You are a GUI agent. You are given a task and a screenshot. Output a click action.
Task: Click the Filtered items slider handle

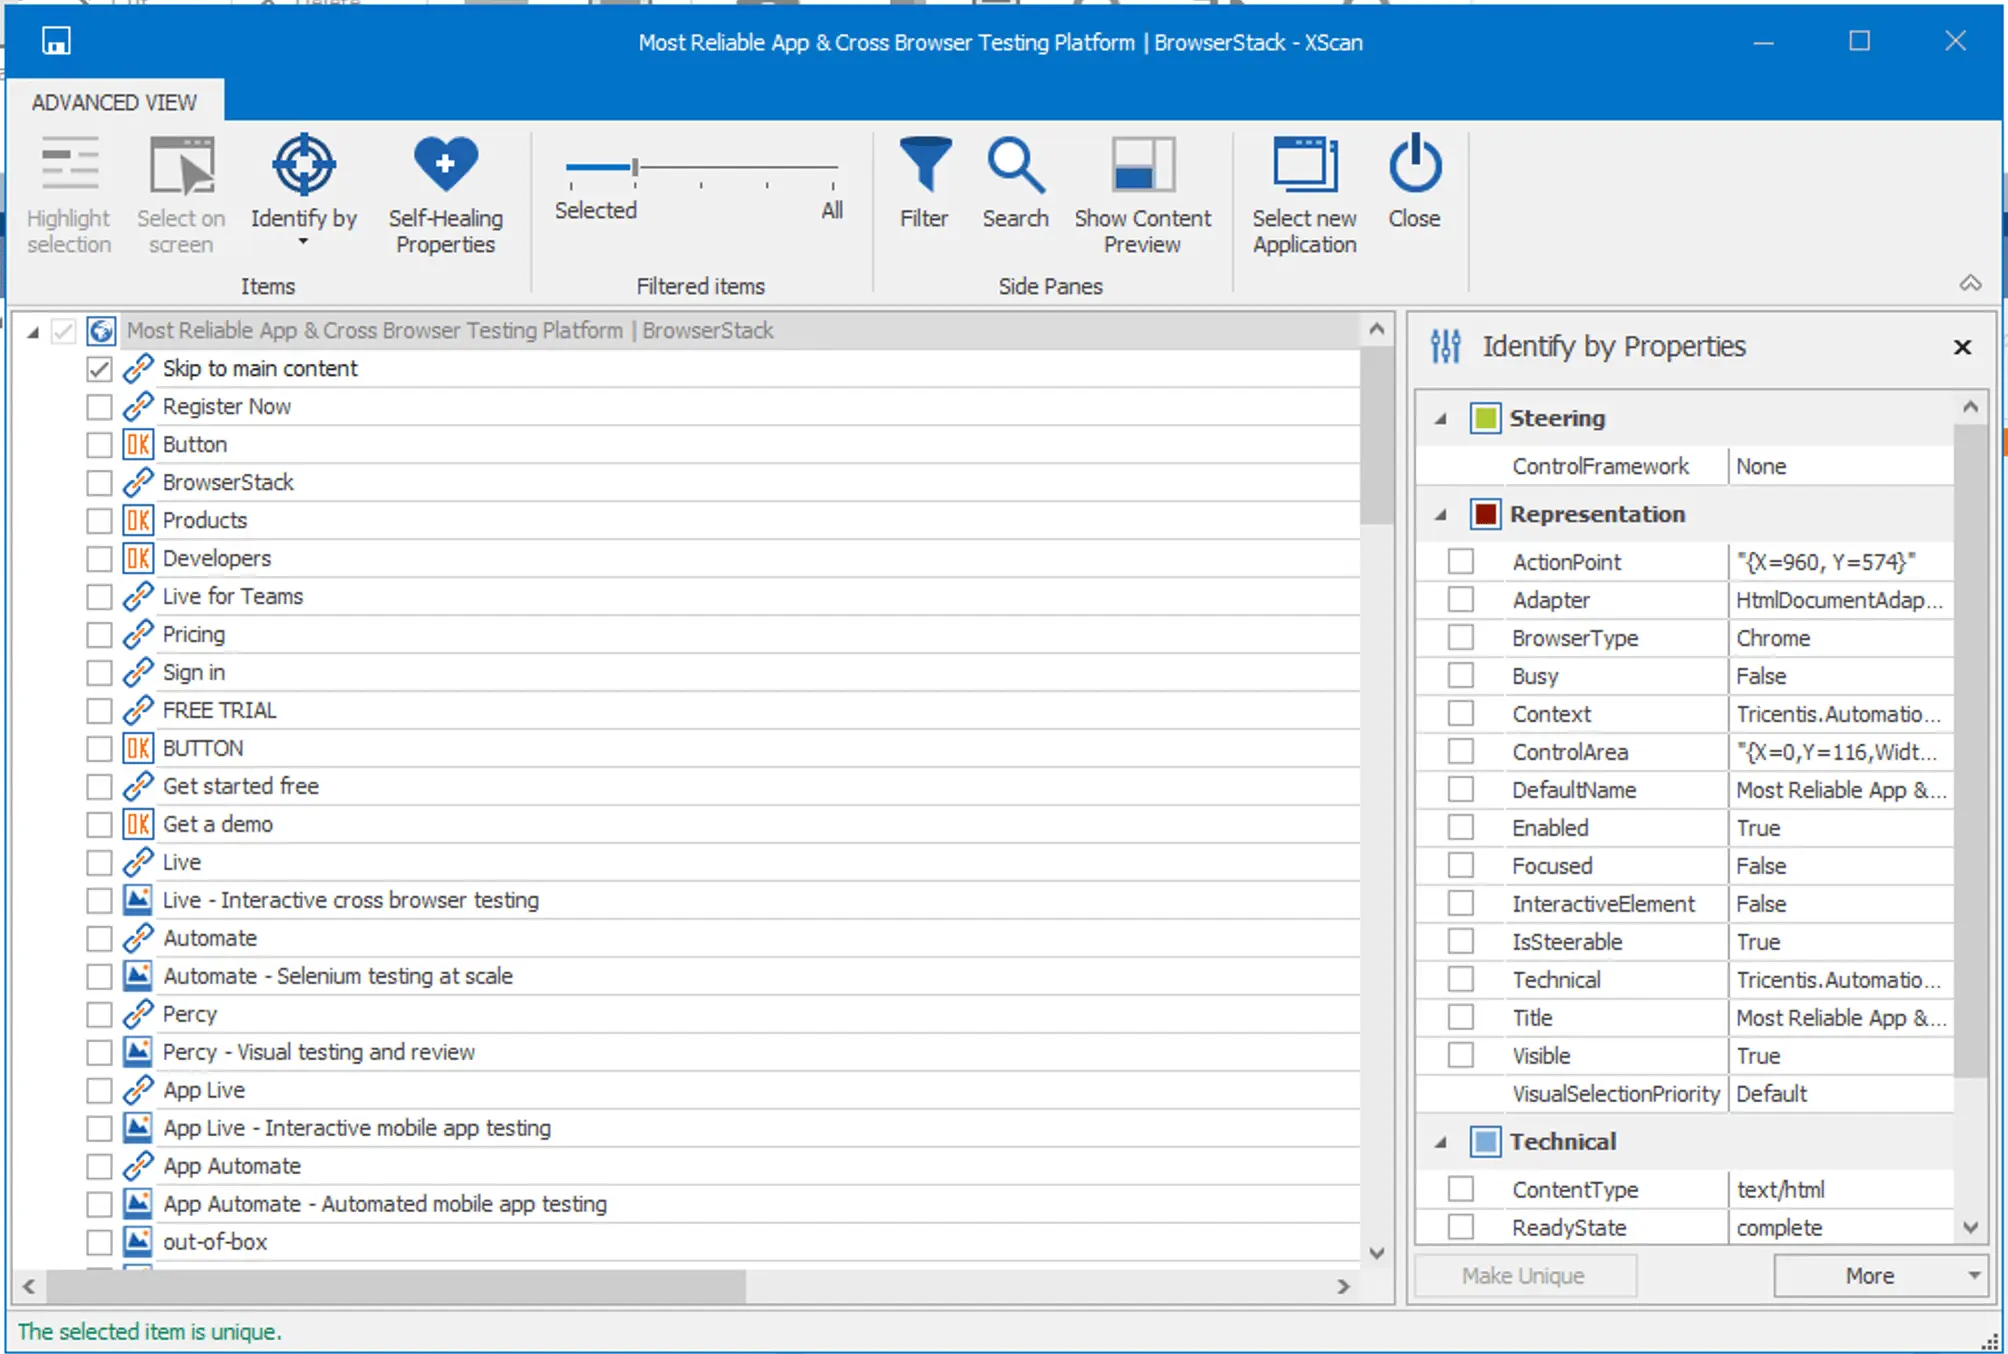[x=635, y=167]
